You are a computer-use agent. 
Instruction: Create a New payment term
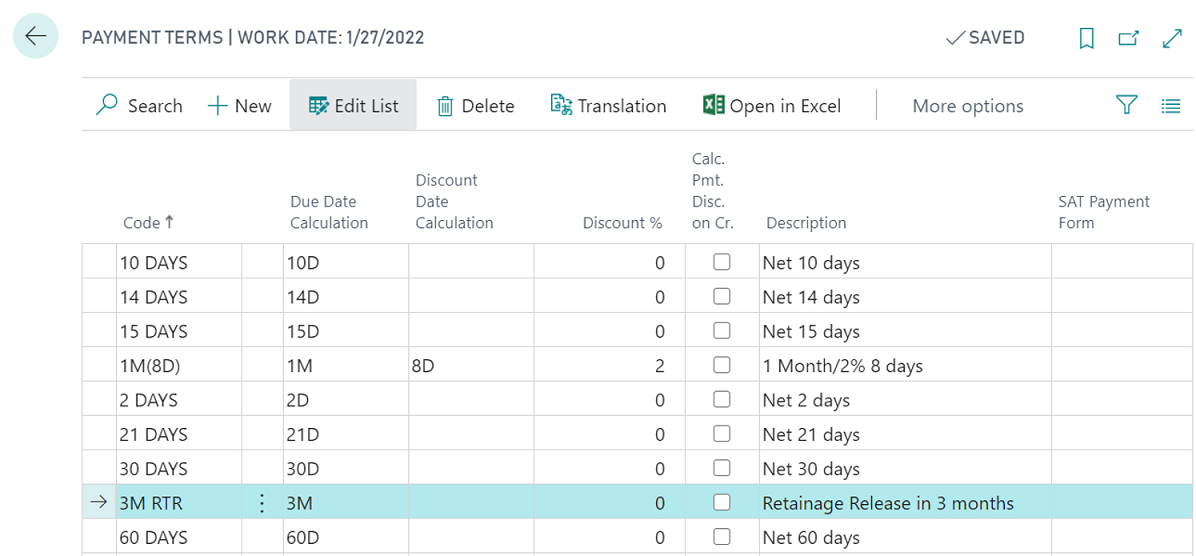pos(240,106)
